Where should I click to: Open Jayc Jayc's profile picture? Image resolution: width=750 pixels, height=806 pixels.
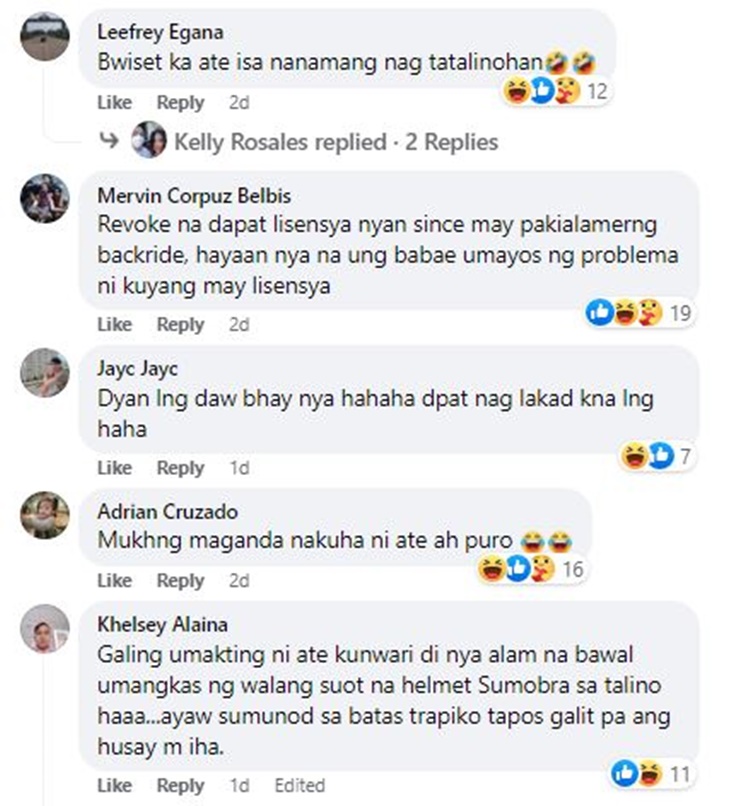click(x=45, y=373)
